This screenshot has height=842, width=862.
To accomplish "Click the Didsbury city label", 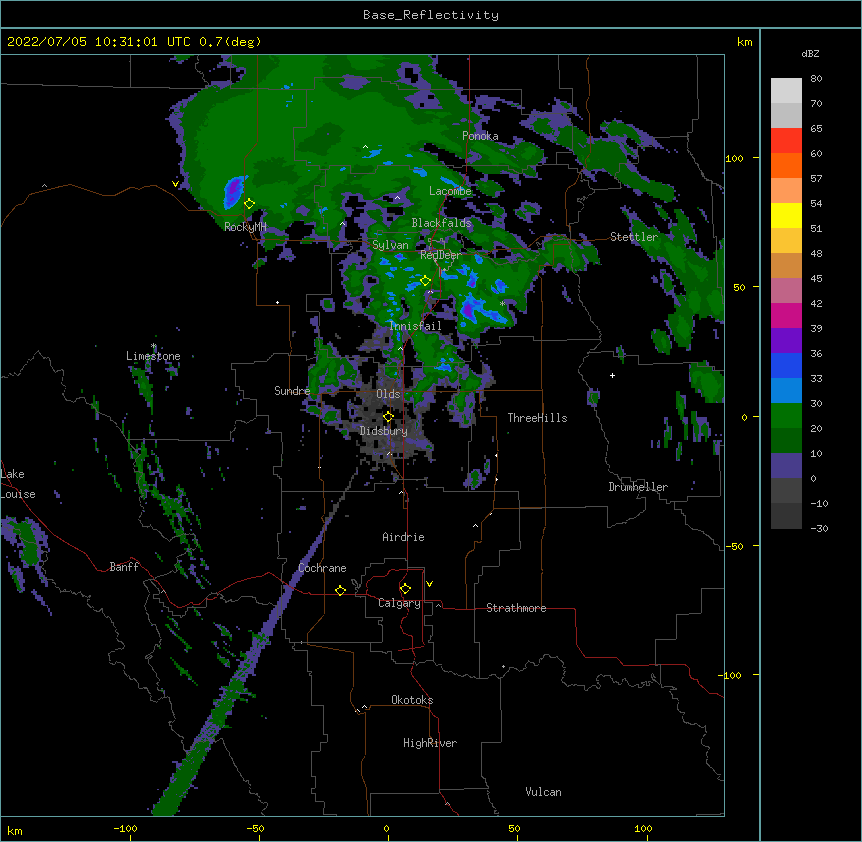I will pyautogui.click(x=383, y=431).
